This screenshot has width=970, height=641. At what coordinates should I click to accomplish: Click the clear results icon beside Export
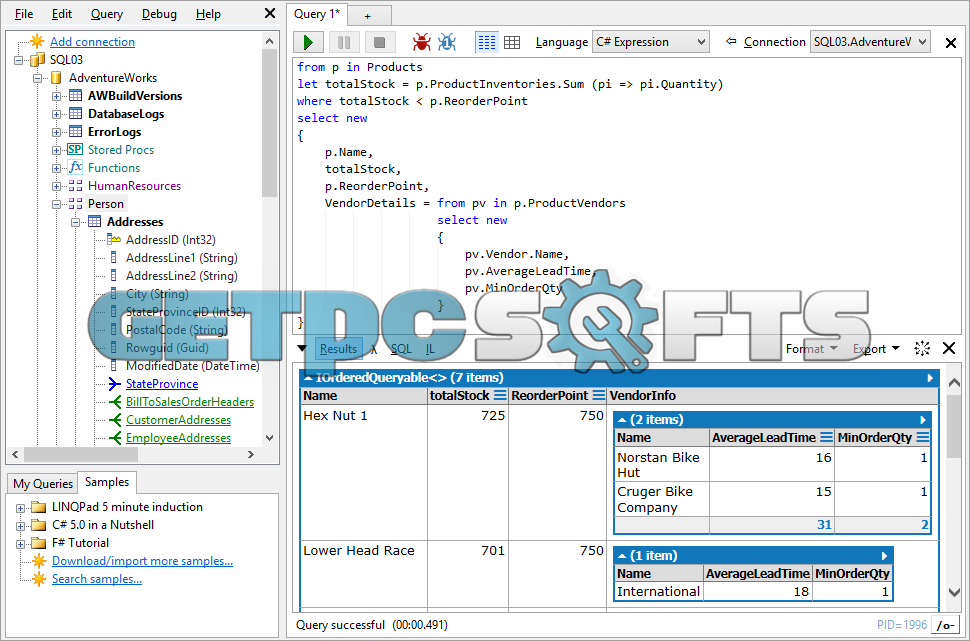click(922, 348)
